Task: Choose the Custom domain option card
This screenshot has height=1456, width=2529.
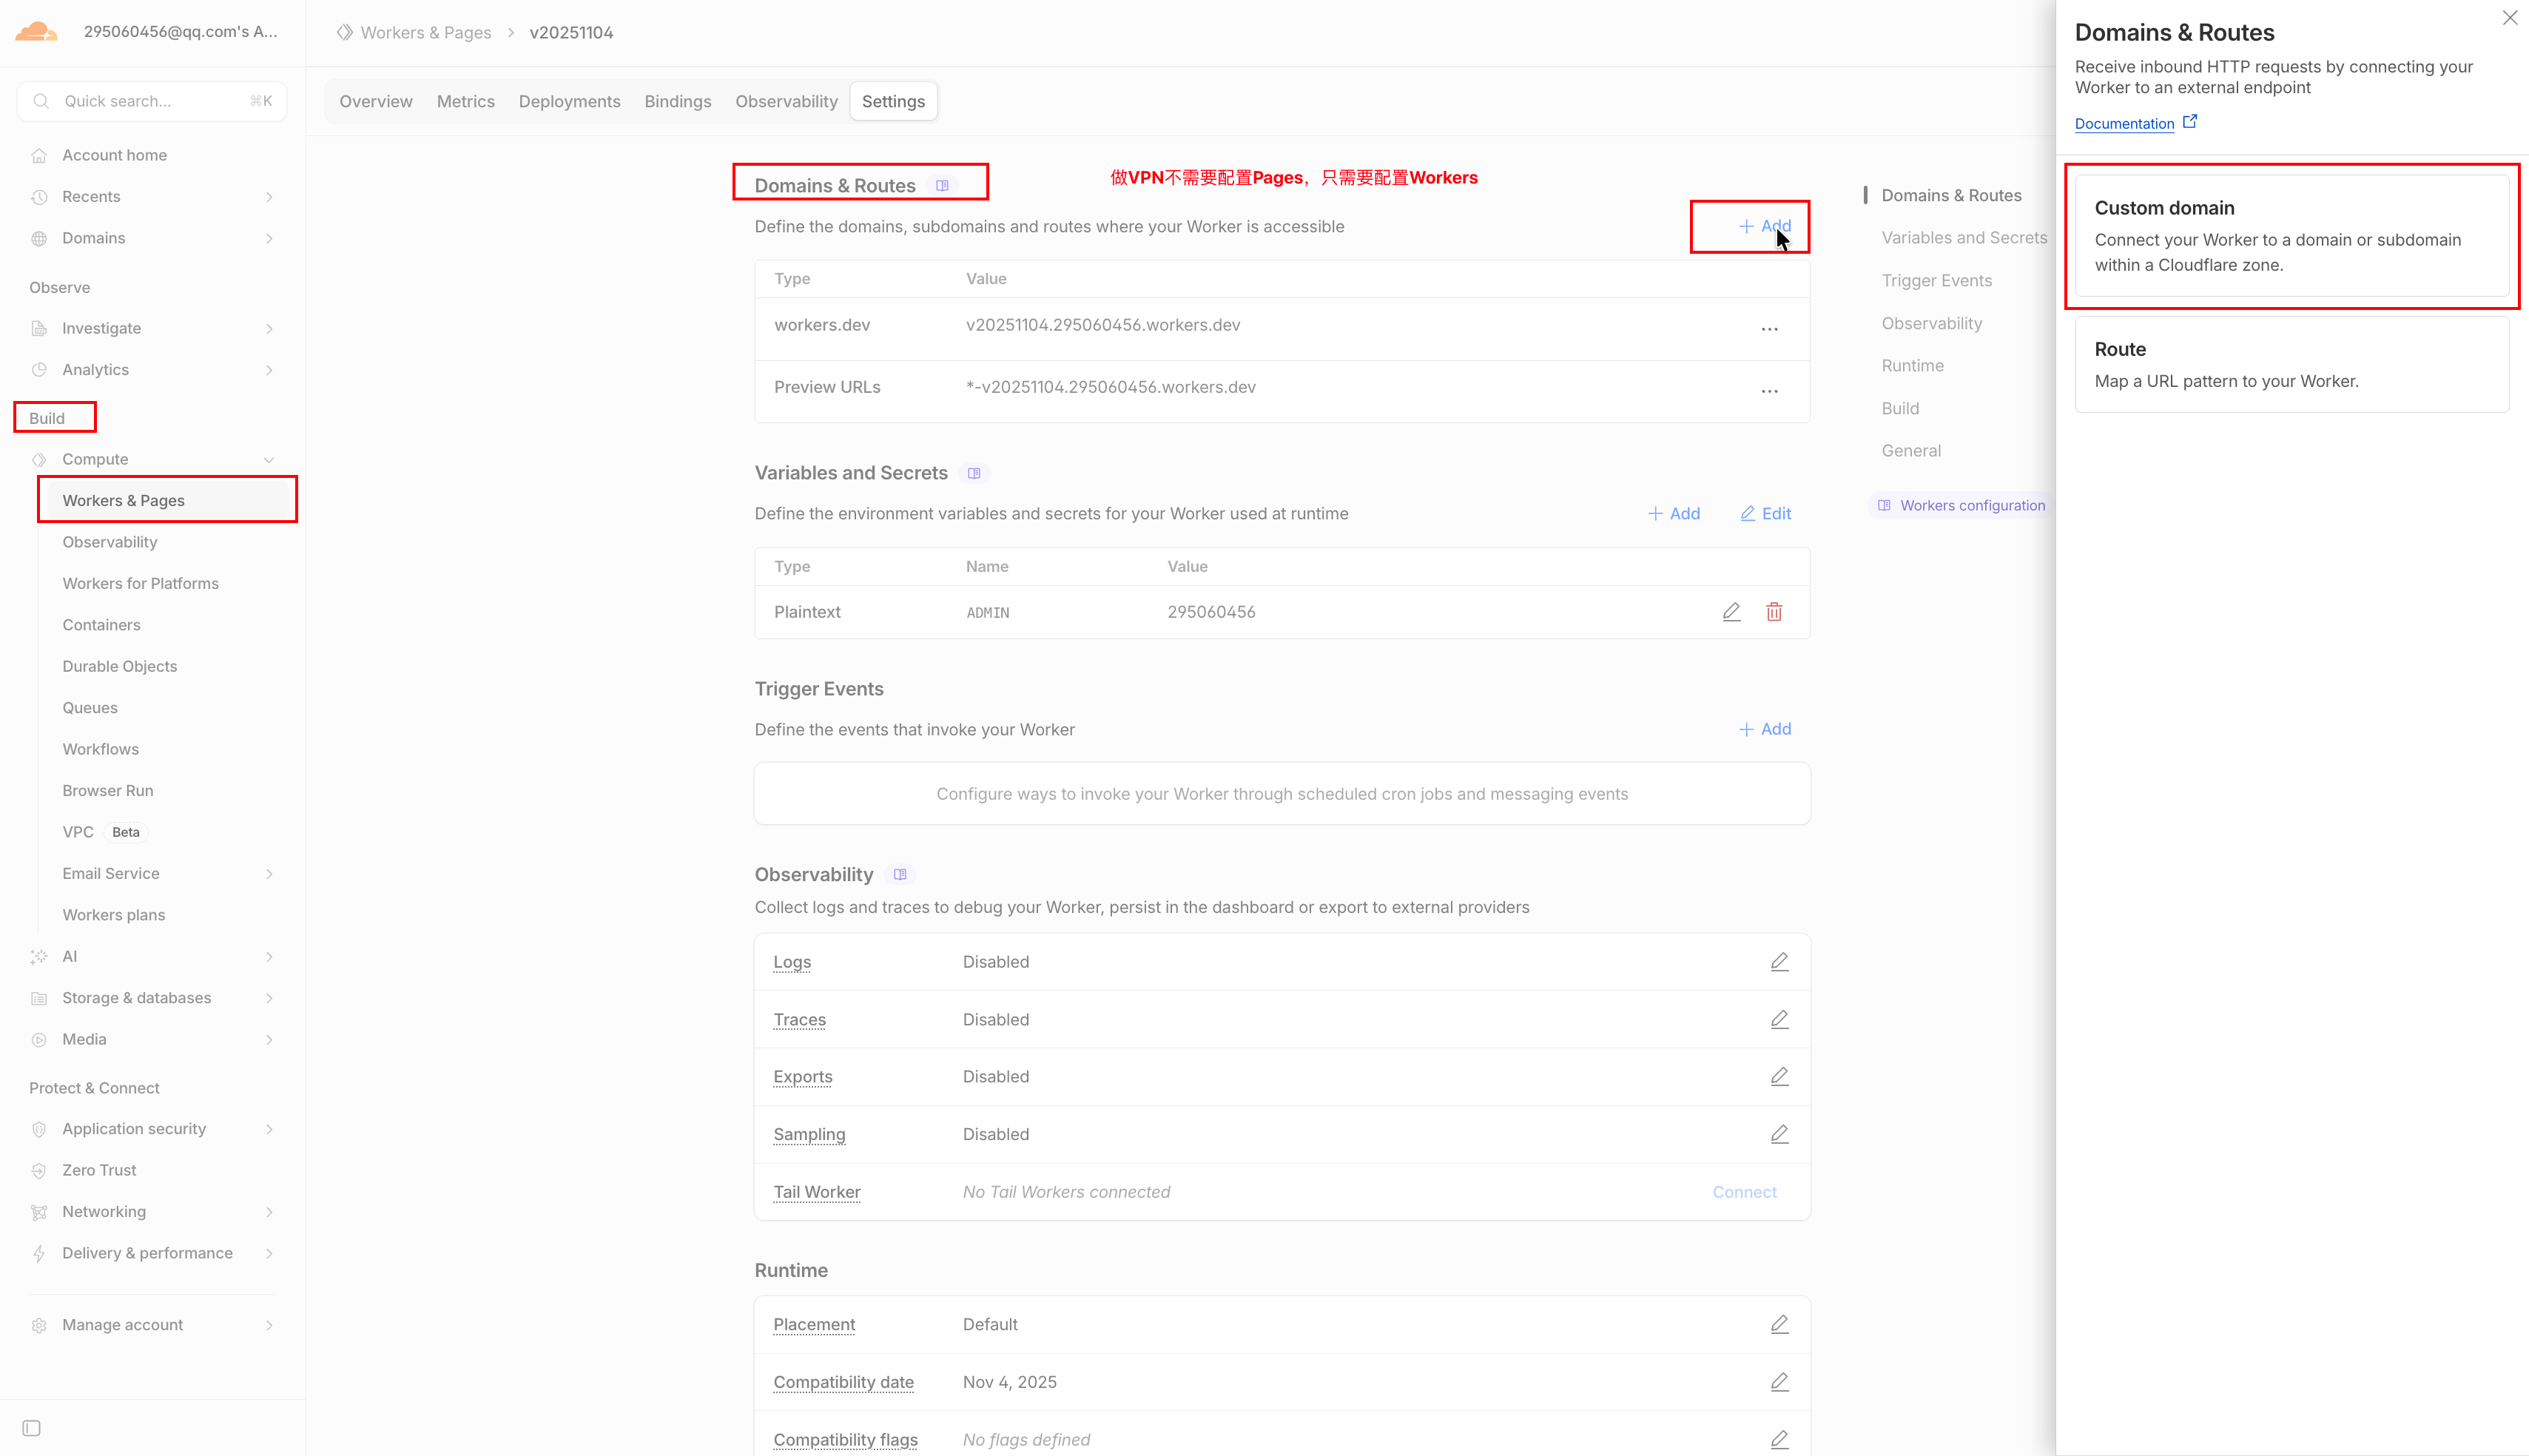Action: [2292, 236]
